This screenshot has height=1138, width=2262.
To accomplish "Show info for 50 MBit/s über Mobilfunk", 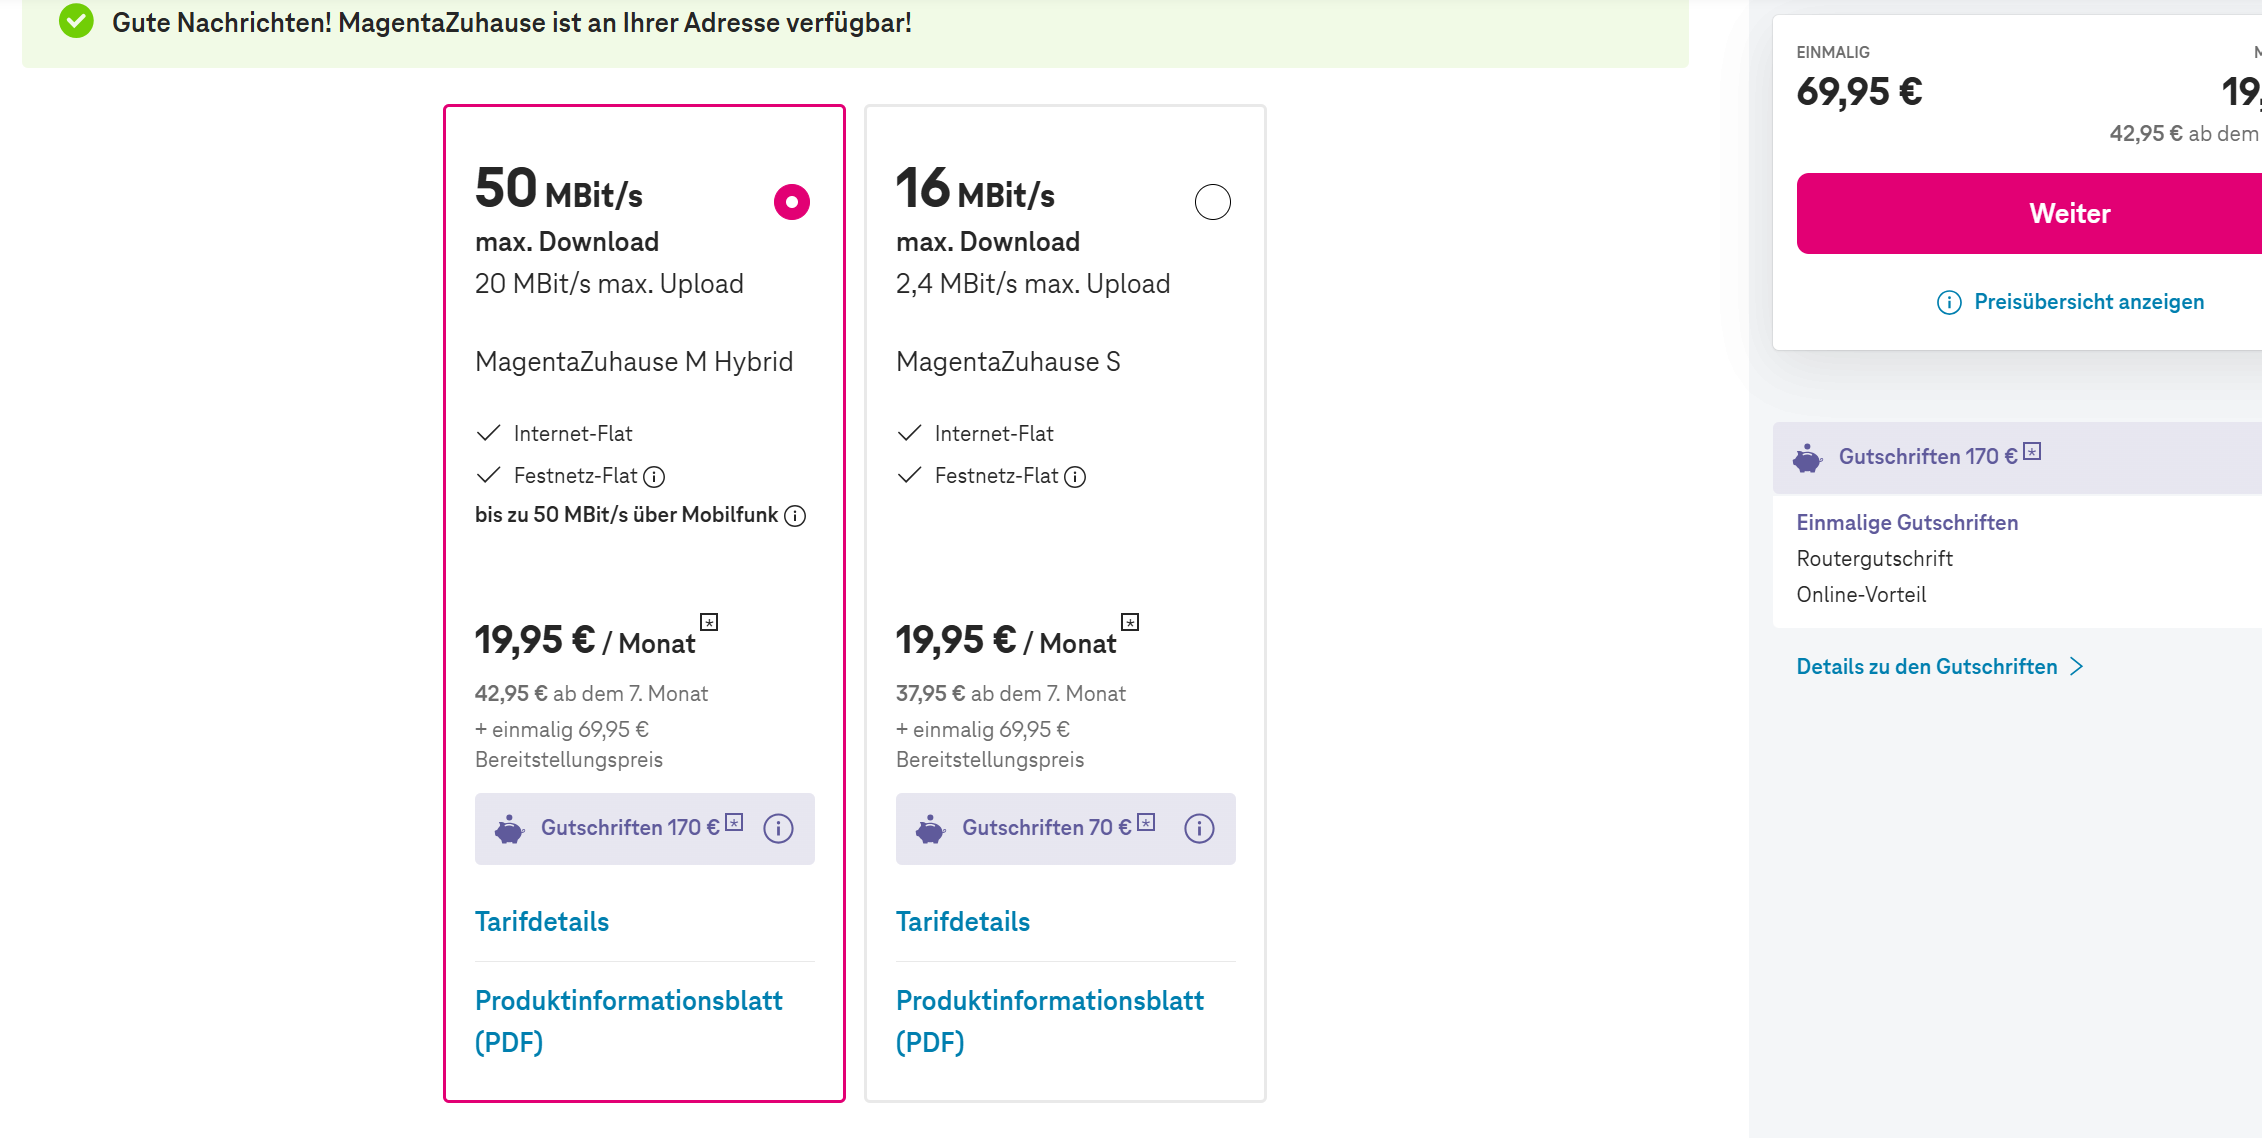I will [x=795, y=516].
